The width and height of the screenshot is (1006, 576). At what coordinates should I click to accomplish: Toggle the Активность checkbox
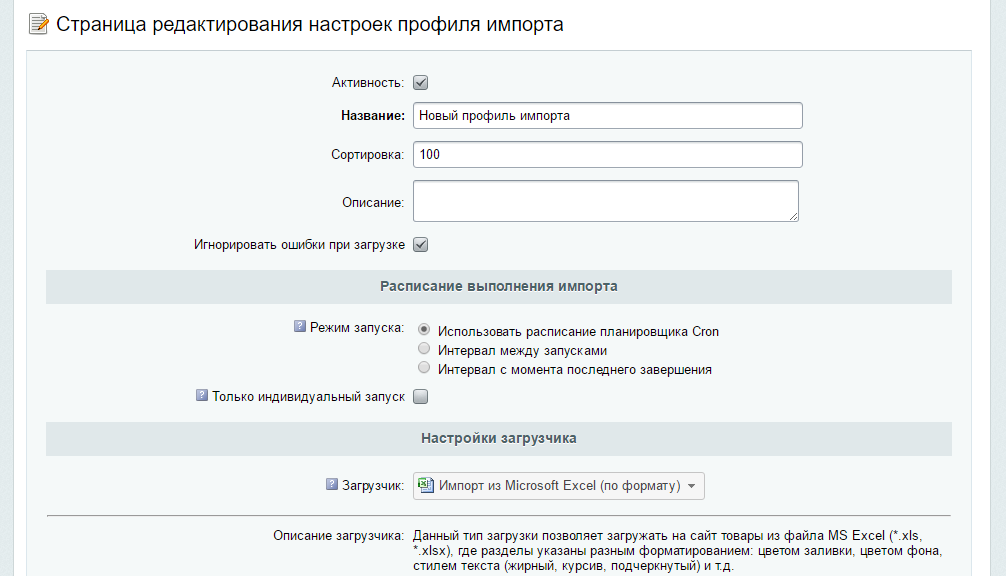[421, 83]
